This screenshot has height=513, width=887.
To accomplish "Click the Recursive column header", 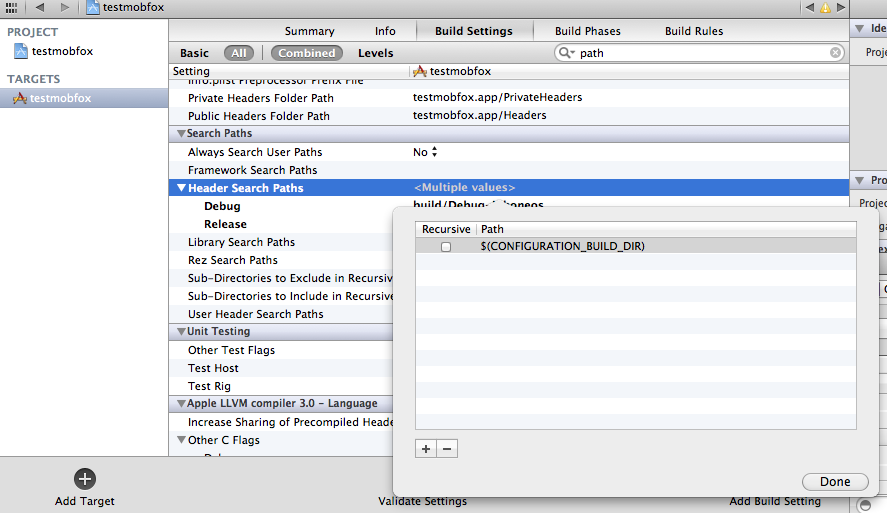I will (x=446, y=229).
